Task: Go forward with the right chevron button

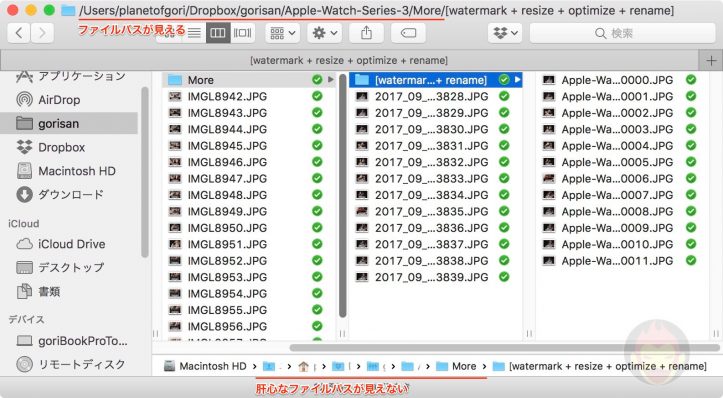Action: tap(42, 33)
